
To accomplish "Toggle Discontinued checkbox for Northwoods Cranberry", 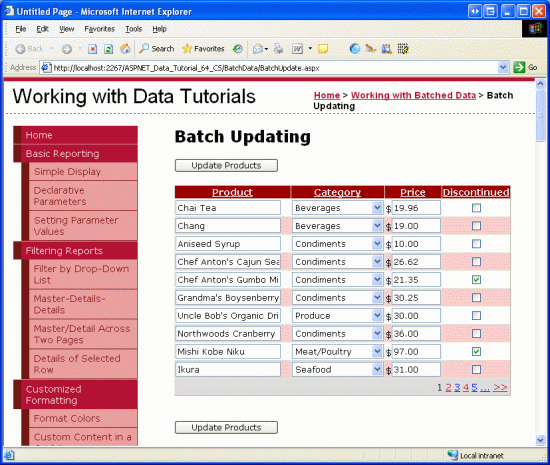I will coord(476,333).
